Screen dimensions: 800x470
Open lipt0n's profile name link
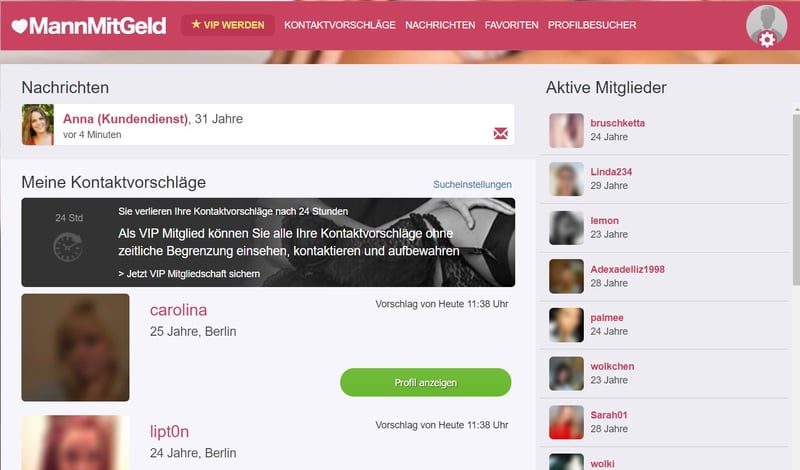click(x=169, y=432)
